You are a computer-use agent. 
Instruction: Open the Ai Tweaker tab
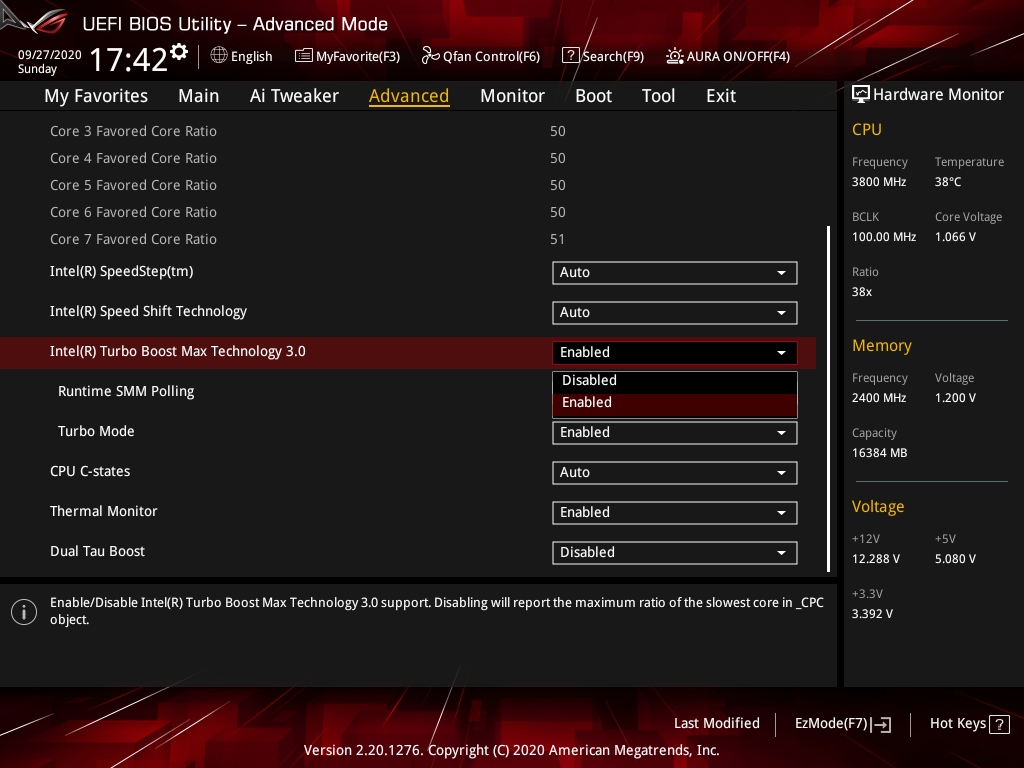(x=294, y=96)
